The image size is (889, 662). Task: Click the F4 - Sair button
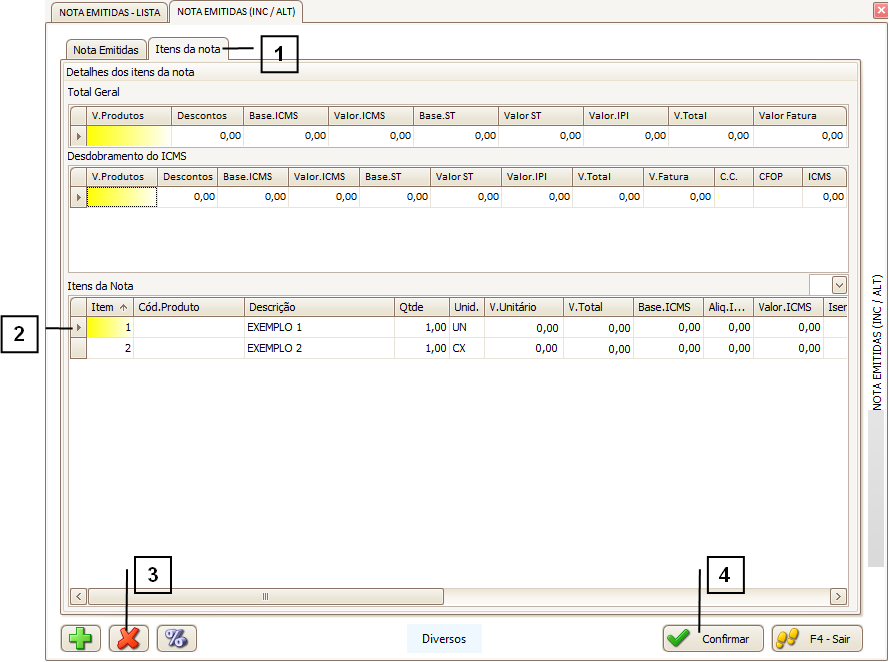point(817,638)
